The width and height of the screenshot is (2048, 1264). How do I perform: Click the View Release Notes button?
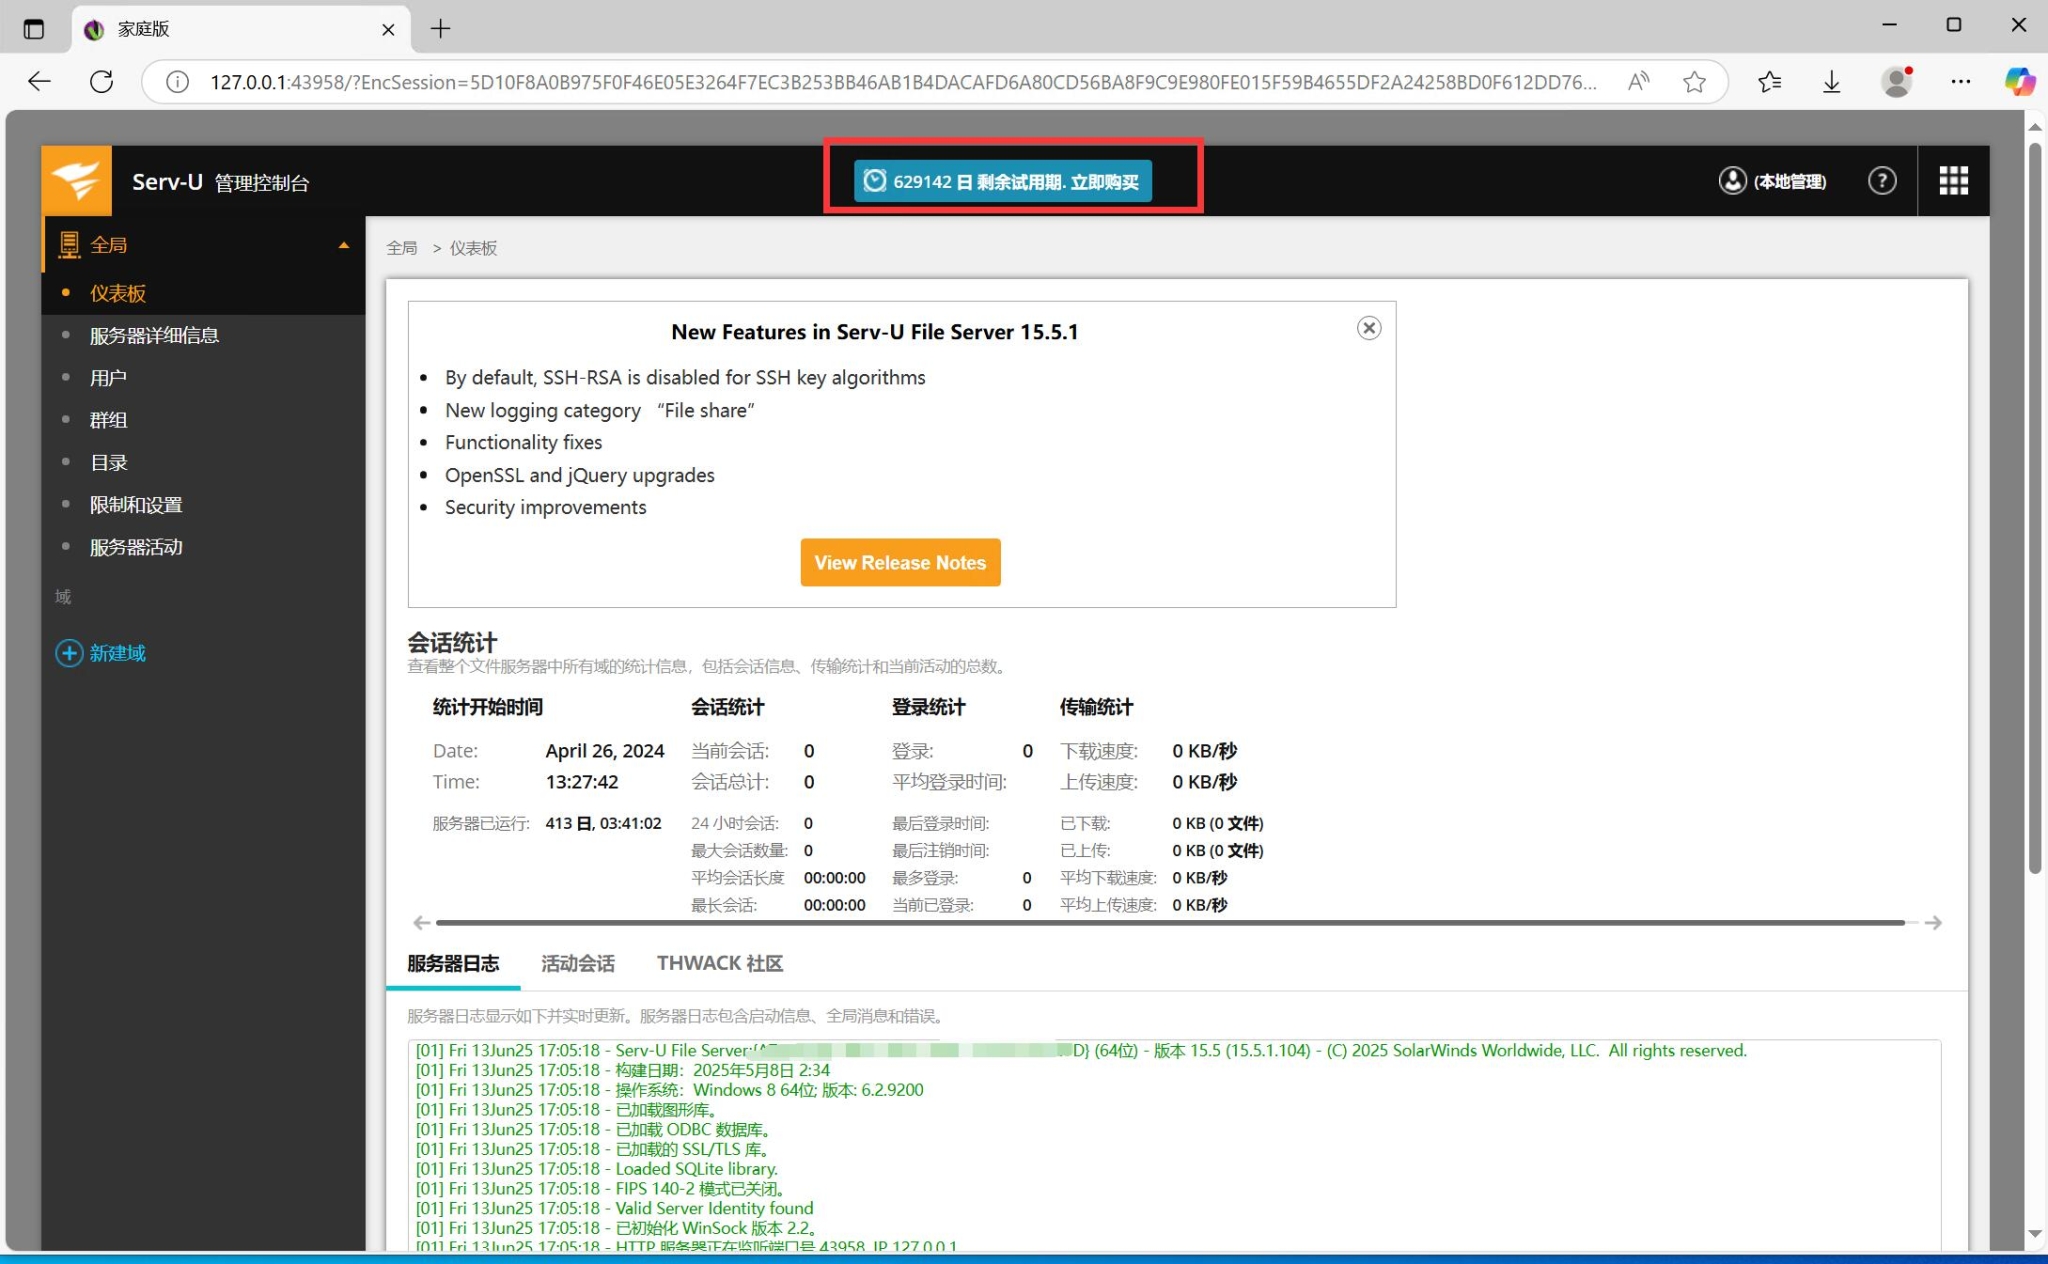point(899,562)
